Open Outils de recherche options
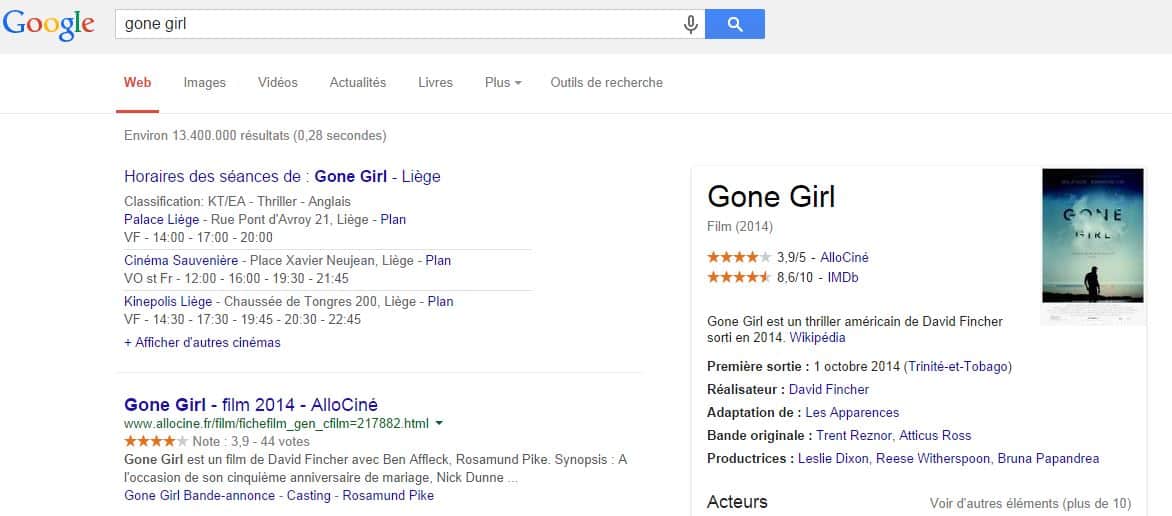The height and width of the screenshot is (516, 1172). (607, 82)
